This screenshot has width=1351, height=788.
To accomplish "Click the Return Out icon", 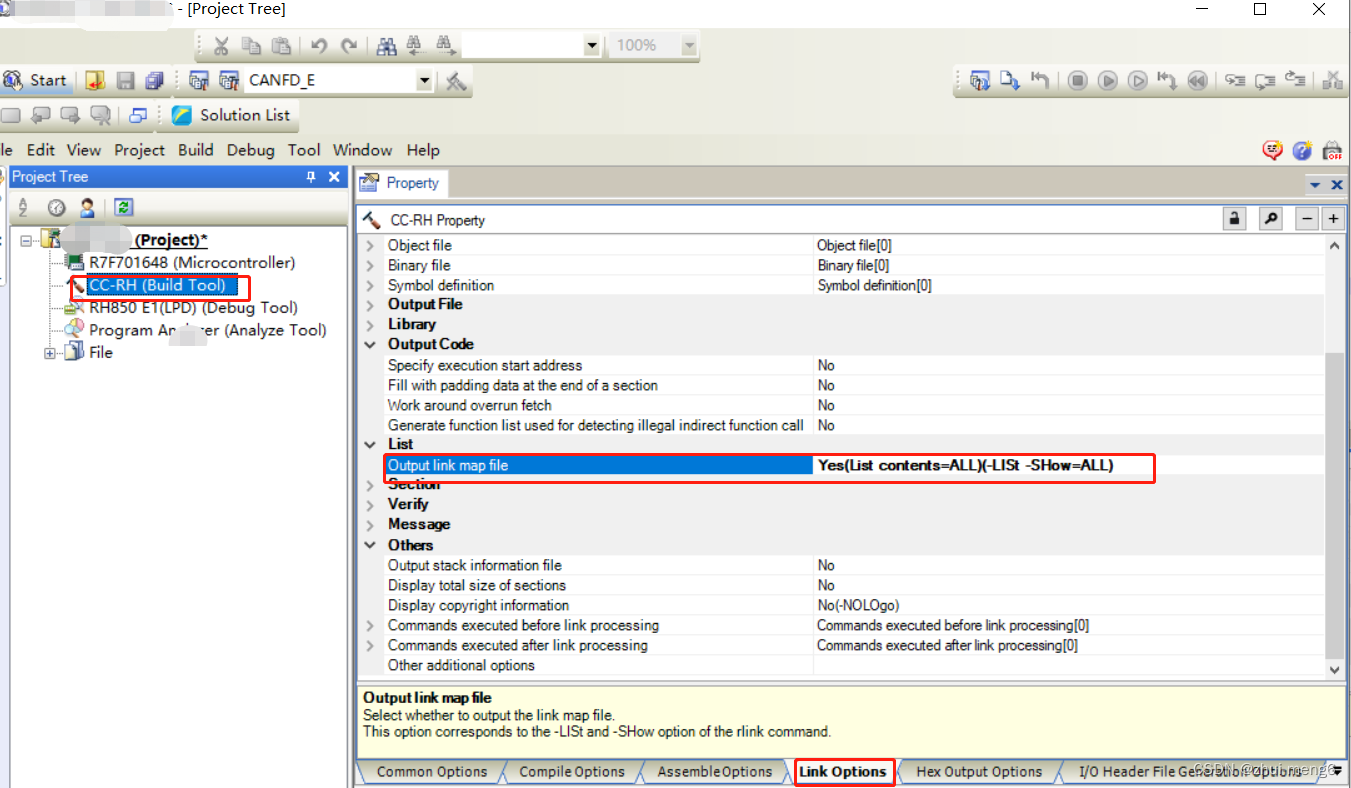I will point(1296,80).
